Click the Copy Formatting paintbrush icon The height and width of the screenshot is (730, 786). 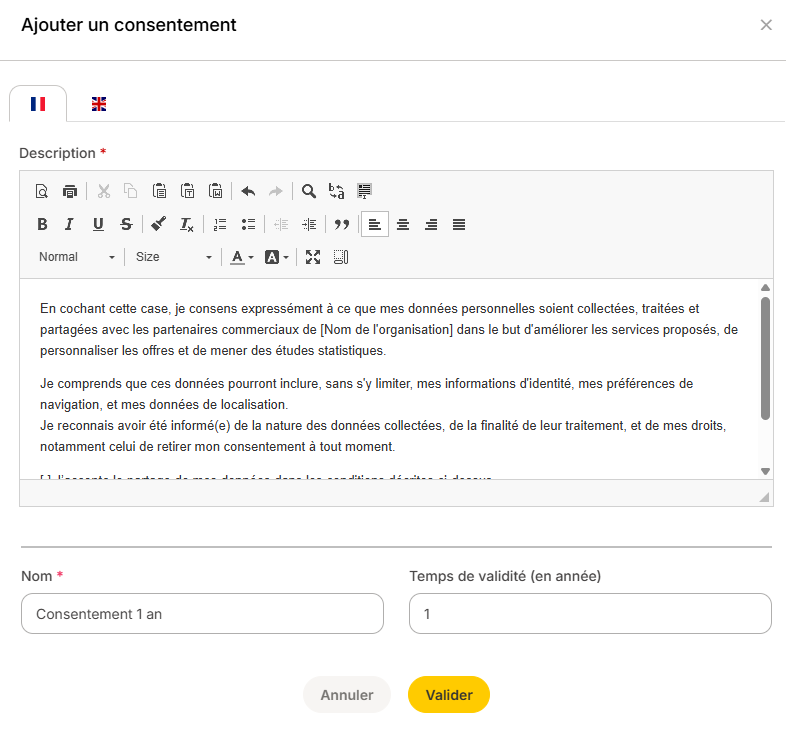158,224
